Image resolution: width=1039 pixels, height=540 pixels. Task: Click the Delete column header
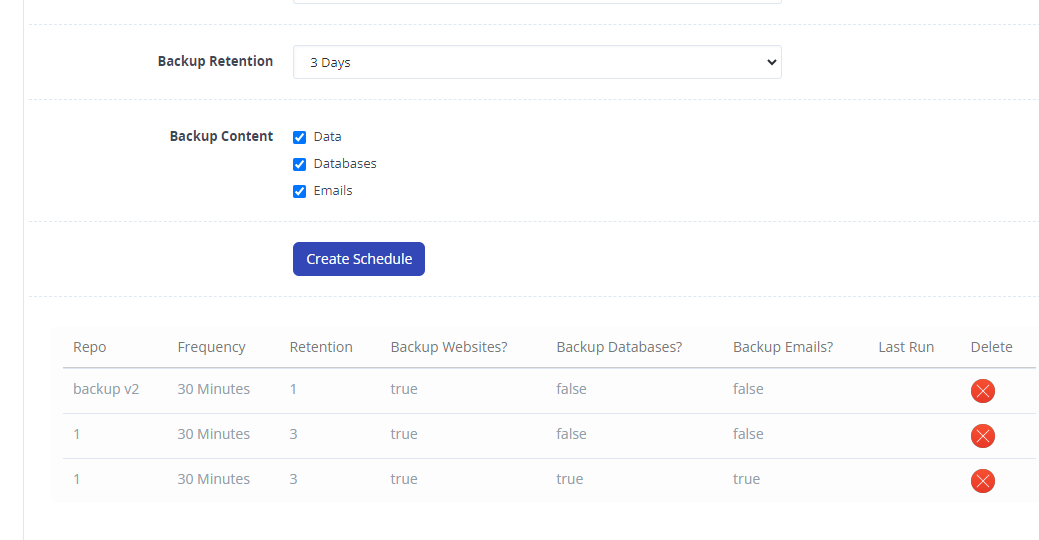click(991, 347)
